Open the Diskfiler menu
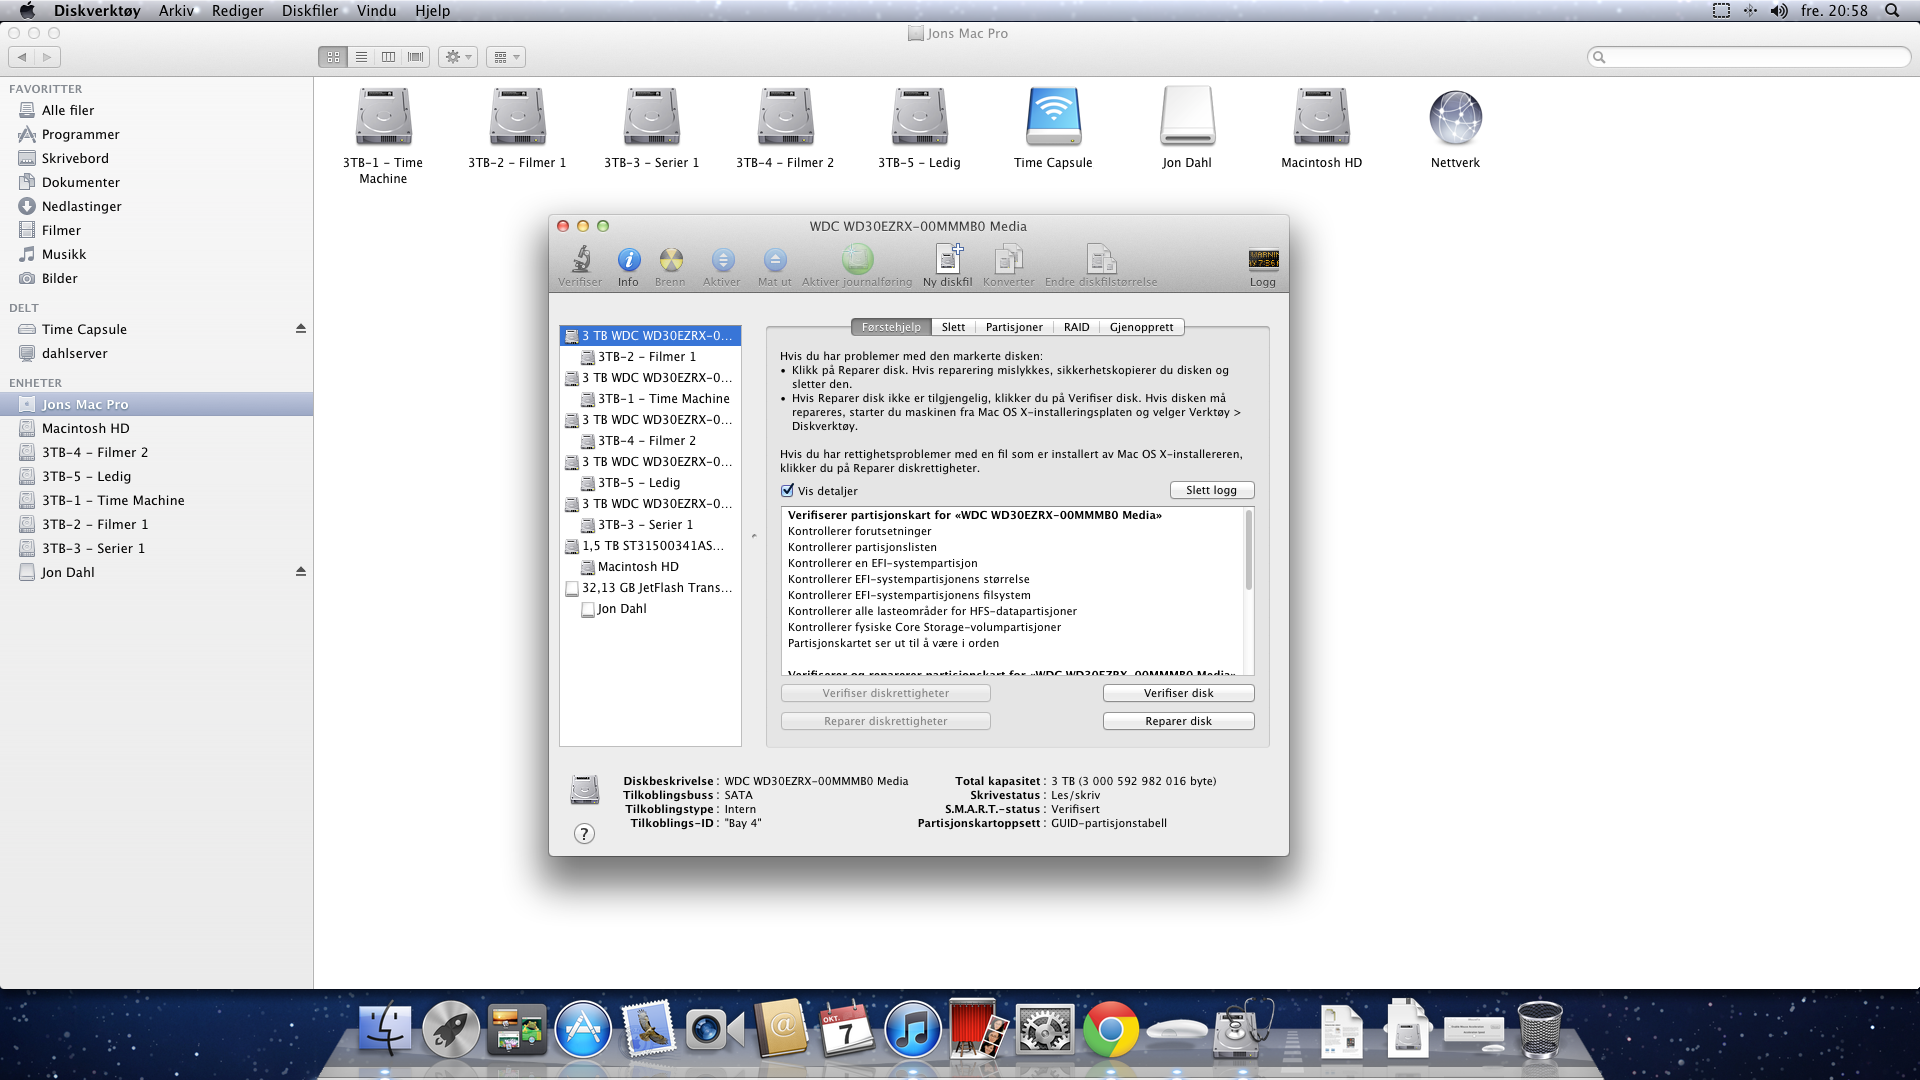 310,10
